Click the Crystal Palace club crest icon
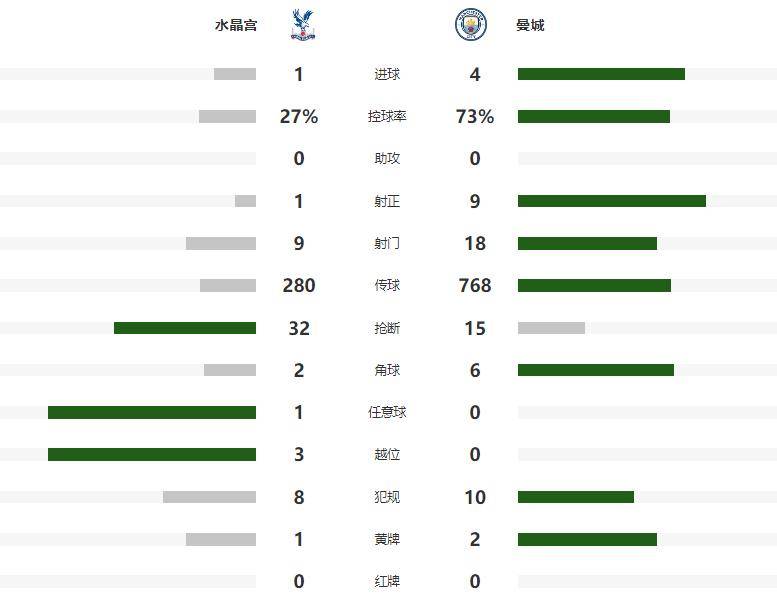777x613 pixels. (x=303, y=24)
